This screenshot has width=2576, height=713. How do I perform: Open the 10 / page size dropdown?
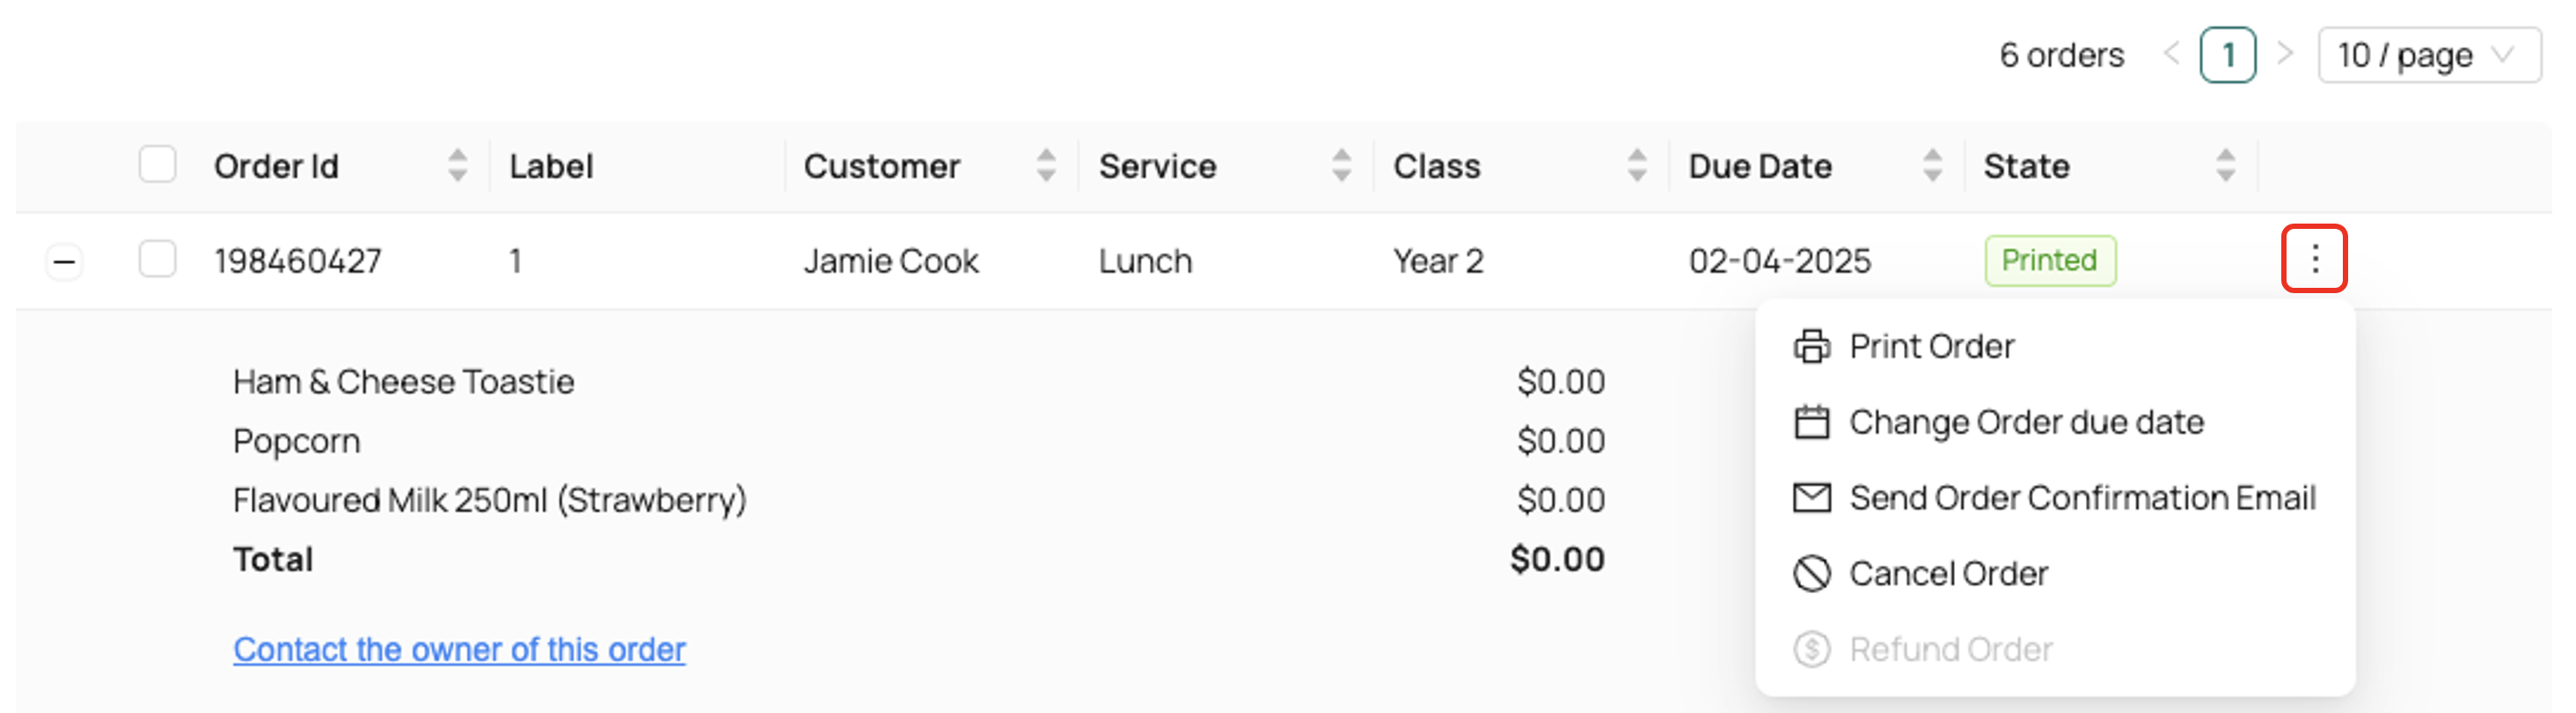click(2428, 55)
